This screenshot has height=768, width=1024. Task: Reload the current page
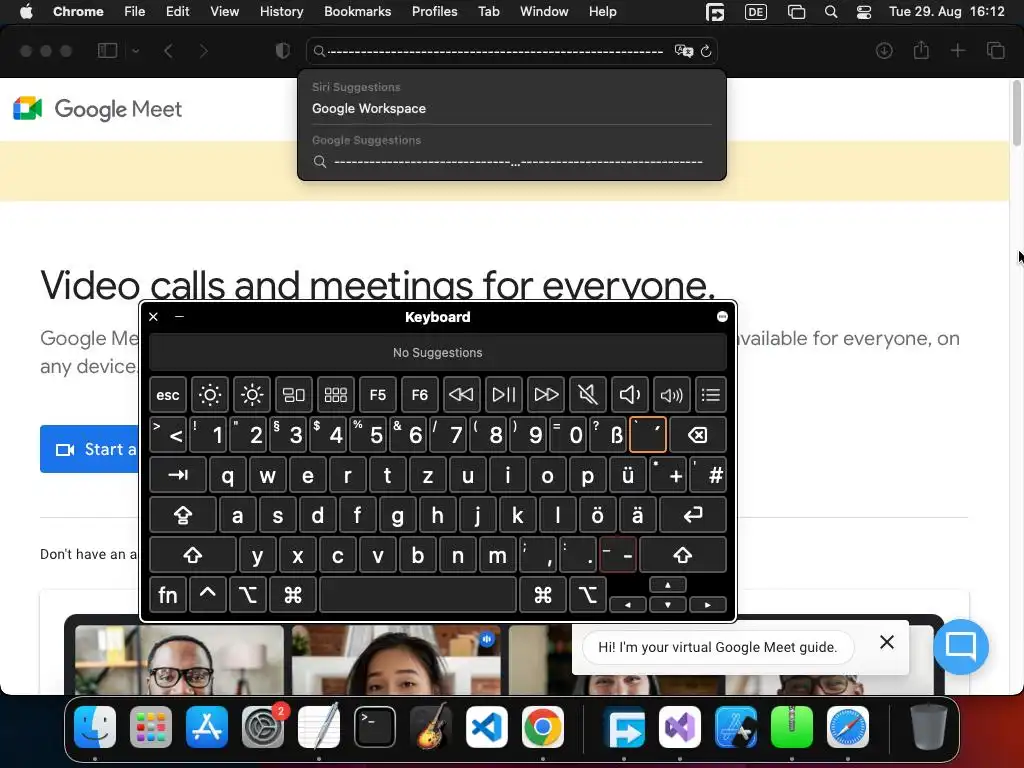point(706,51)
